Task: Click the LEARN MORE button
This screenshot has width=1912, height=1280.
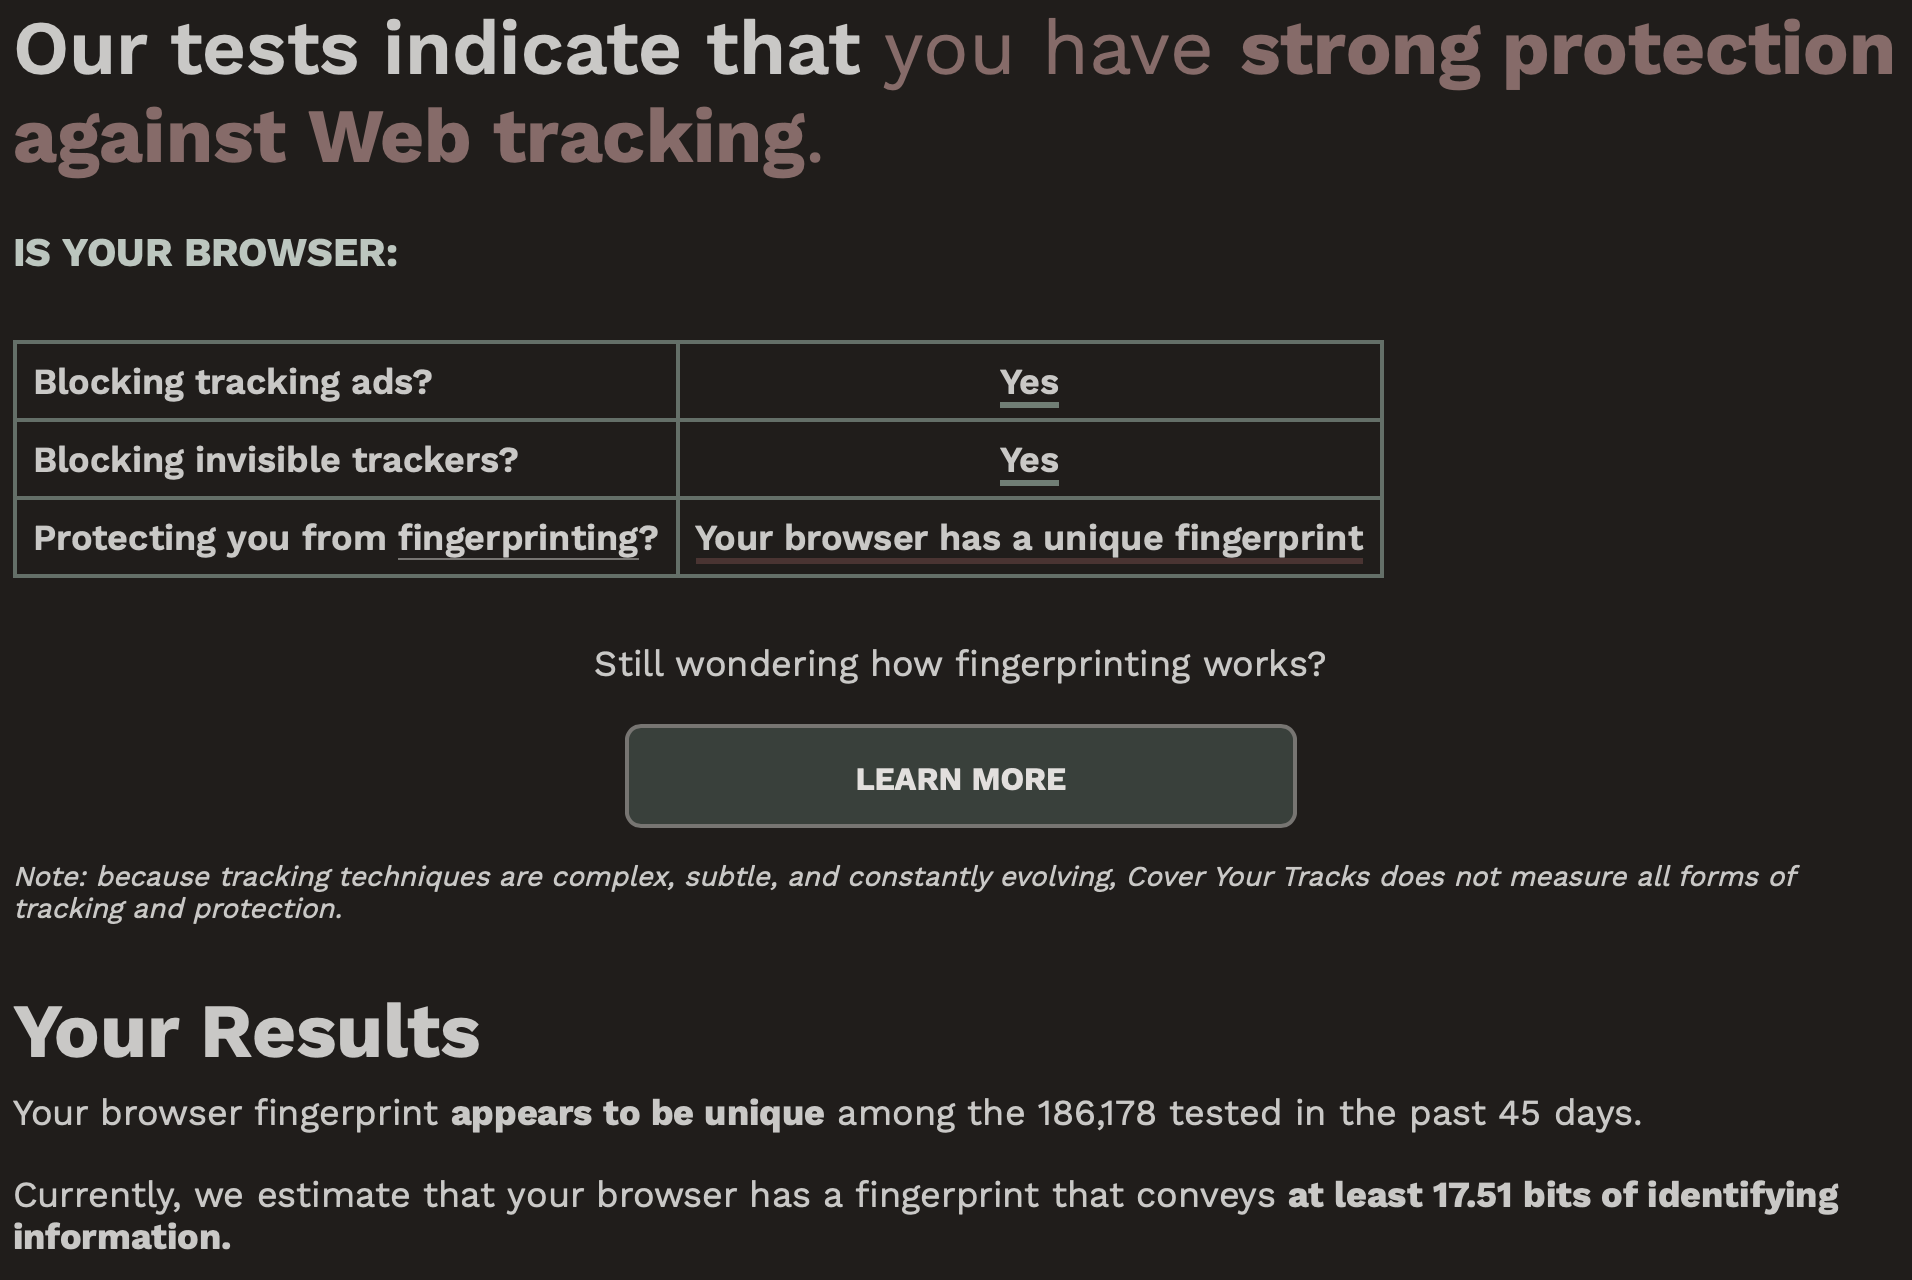Action: [x=959, y=777]
